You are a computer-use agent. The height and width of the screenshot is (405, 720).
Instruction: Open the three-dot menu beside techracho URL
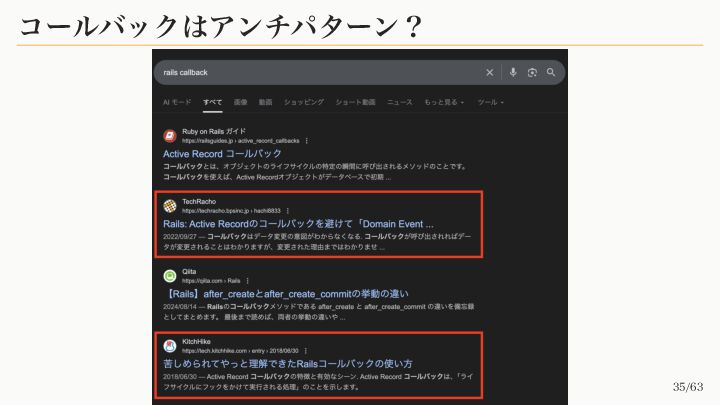[288, 211]
